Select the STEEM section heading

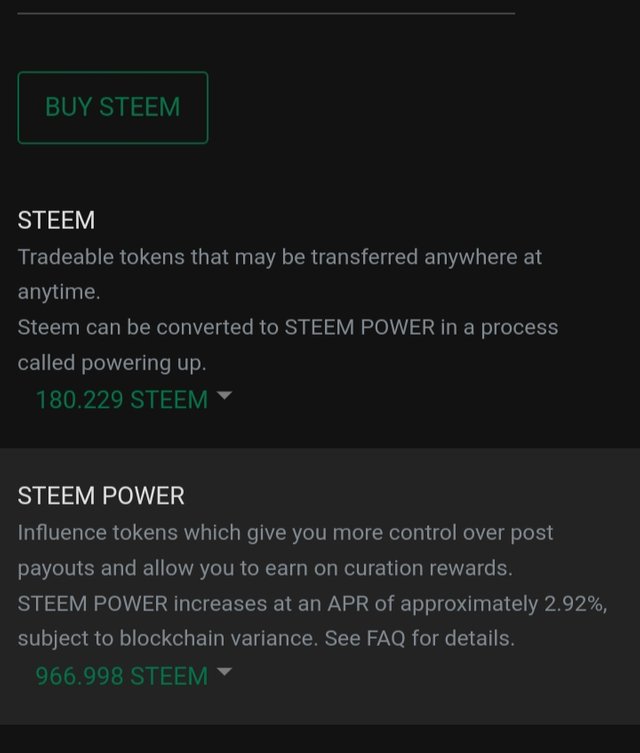click(56, 220)
